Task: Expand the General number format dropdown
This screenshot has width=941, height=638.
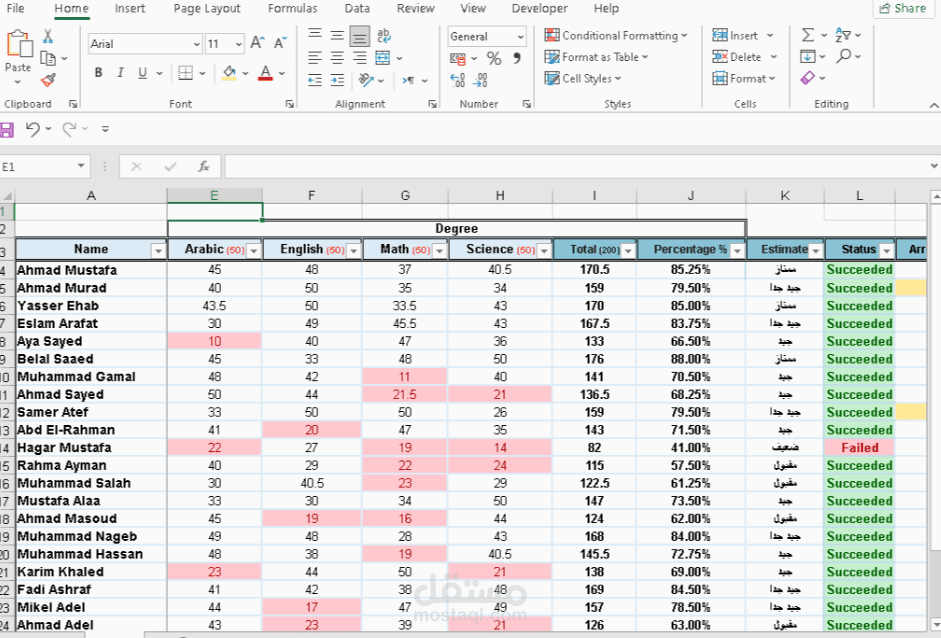Action: click(520, 37)
